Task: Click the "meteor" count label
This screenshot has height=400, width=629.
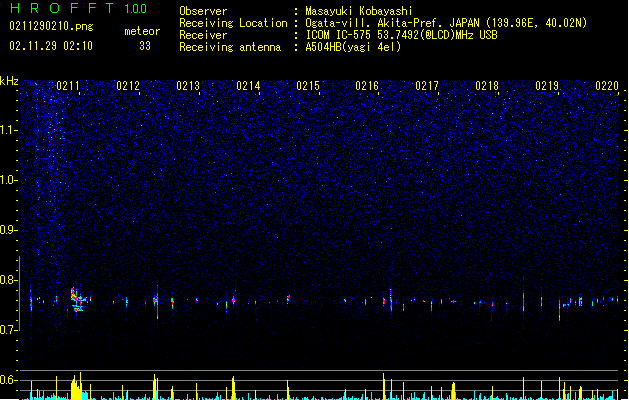Action: (x=142, y=31)
